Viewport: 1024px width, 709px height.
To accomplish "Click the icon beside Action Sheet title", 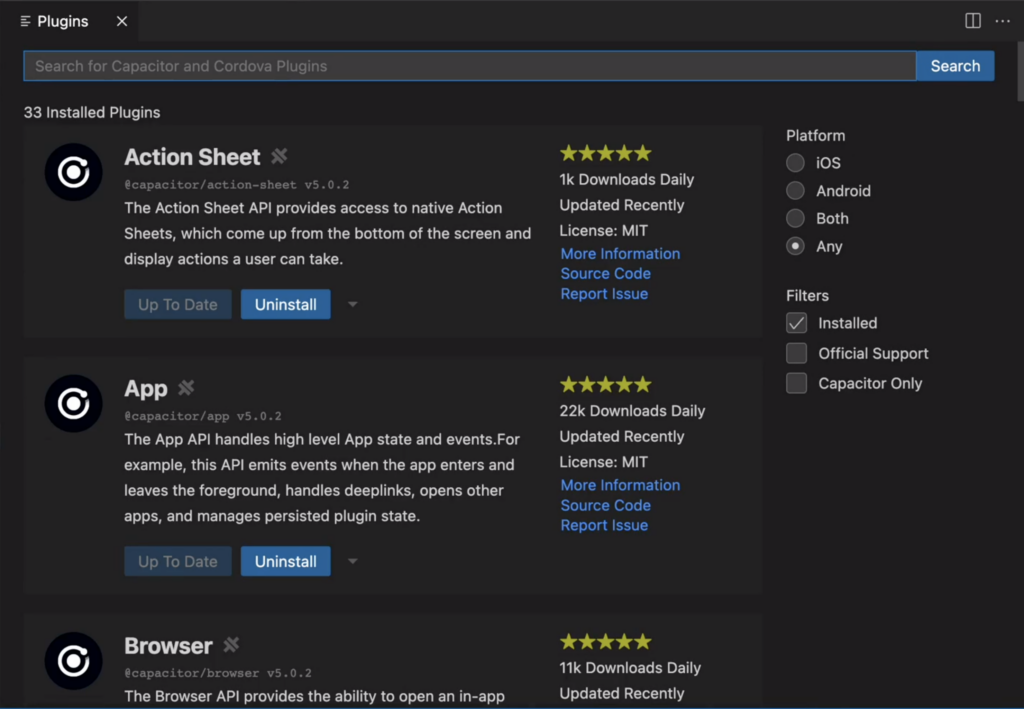I will 279,156.
